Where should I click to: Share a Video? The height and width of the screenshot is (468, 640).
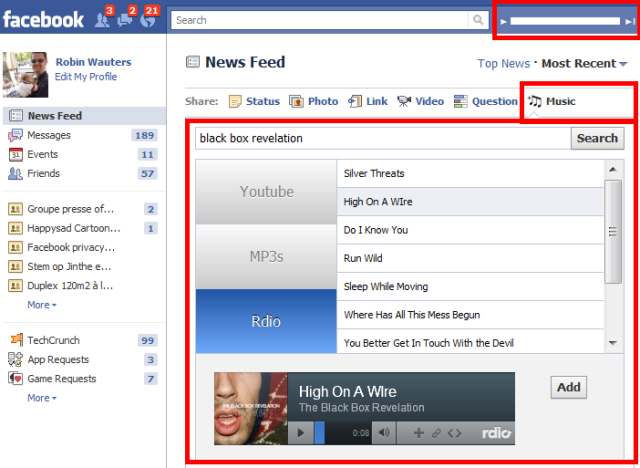[420, 101]
